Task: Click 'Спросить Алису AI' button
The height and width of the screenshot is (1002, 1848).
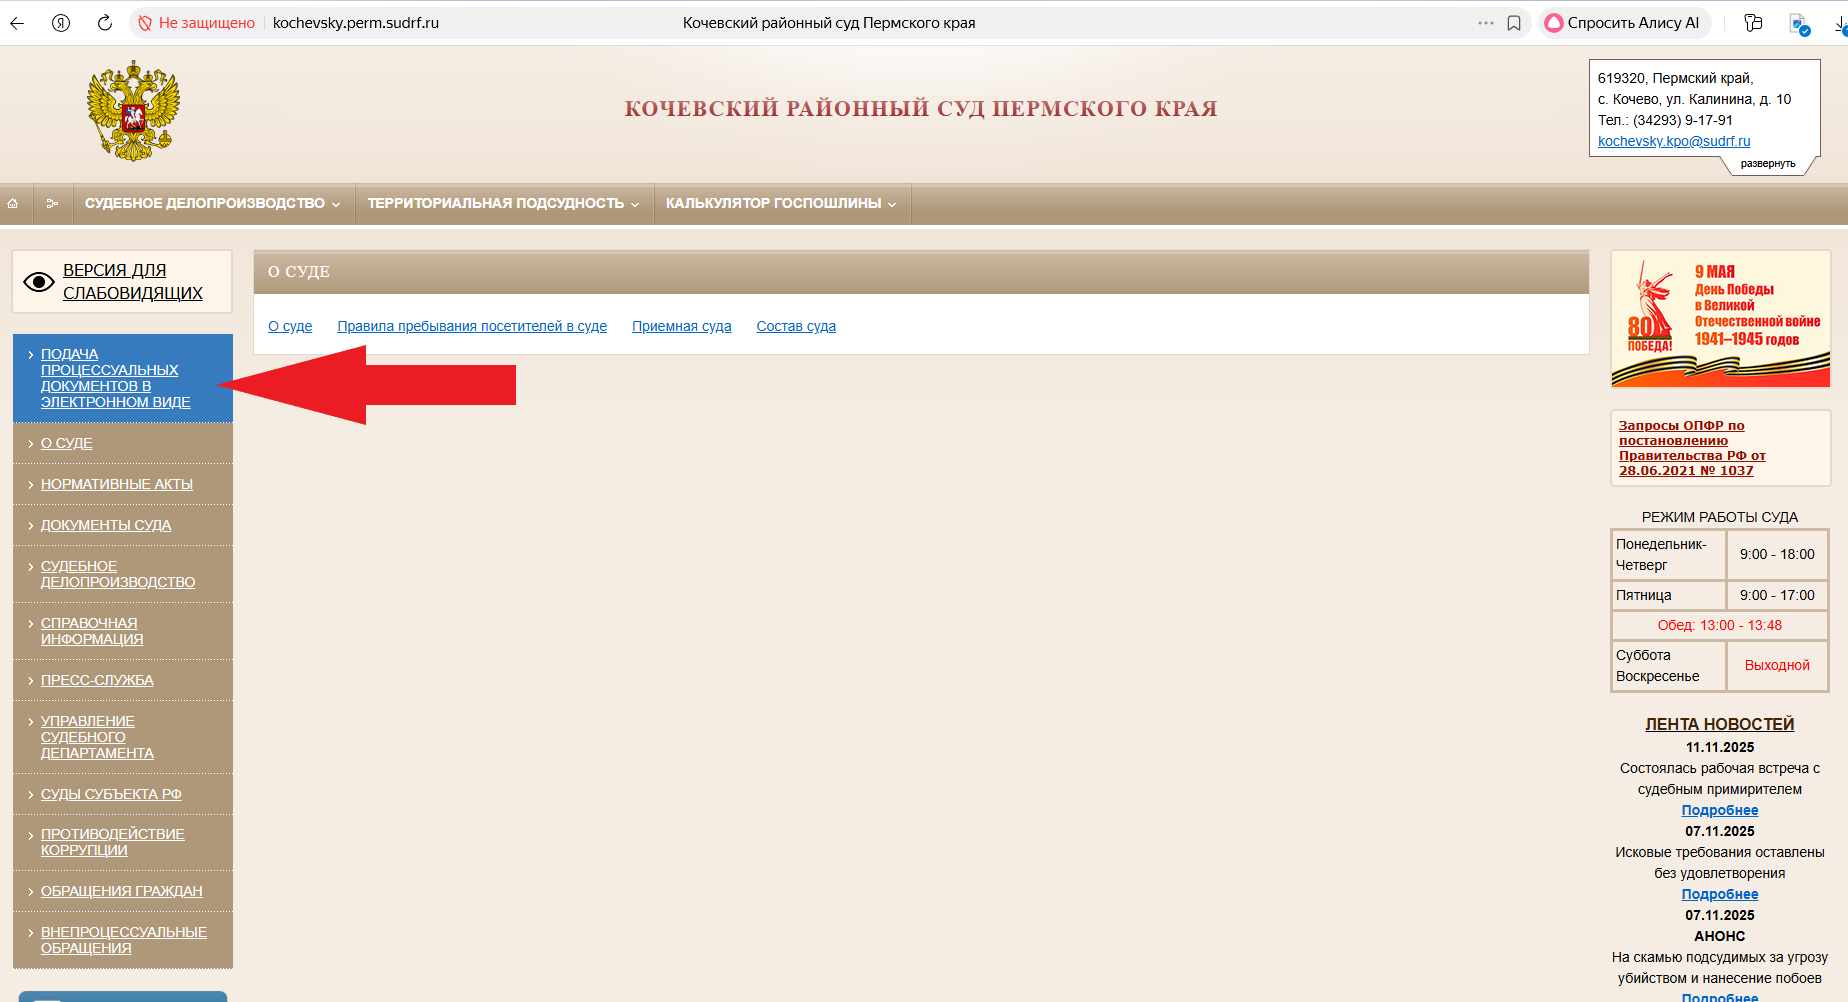Action: click(x=1624, y=23)
